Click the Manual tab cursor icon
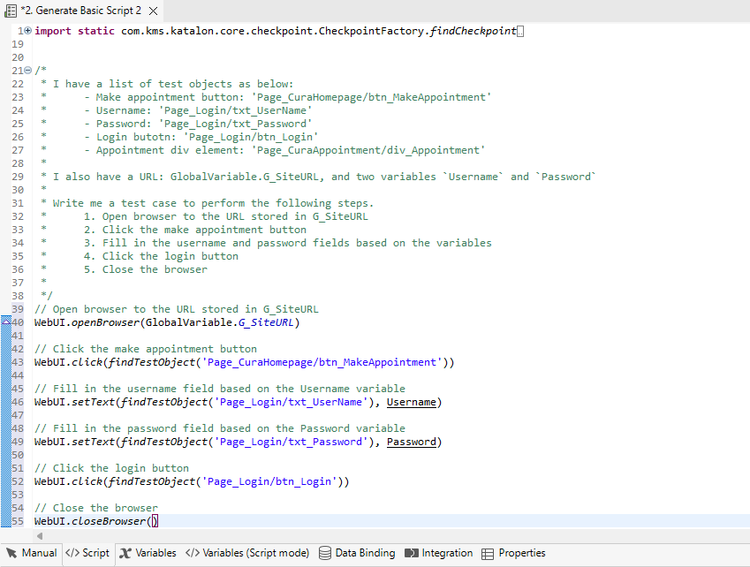Image resolution: width=750 pixels, height=567 pixels. click(x=12, y=553)
